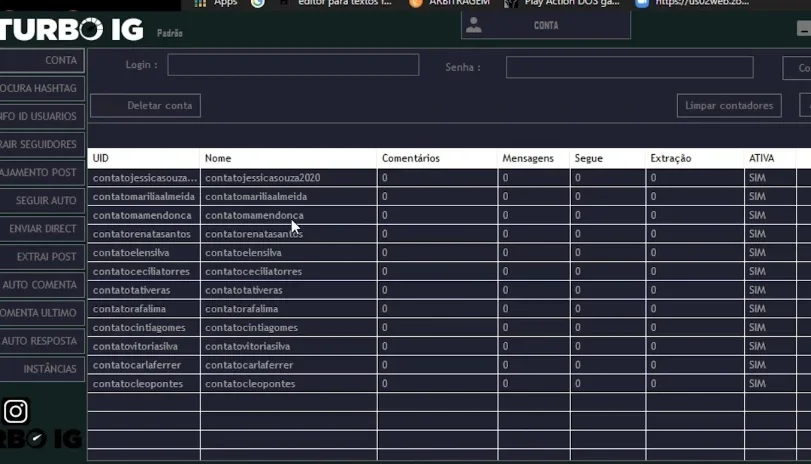Click the Limpar contadores button
This screenshot has height=464, width=811.
coord(729,106)
